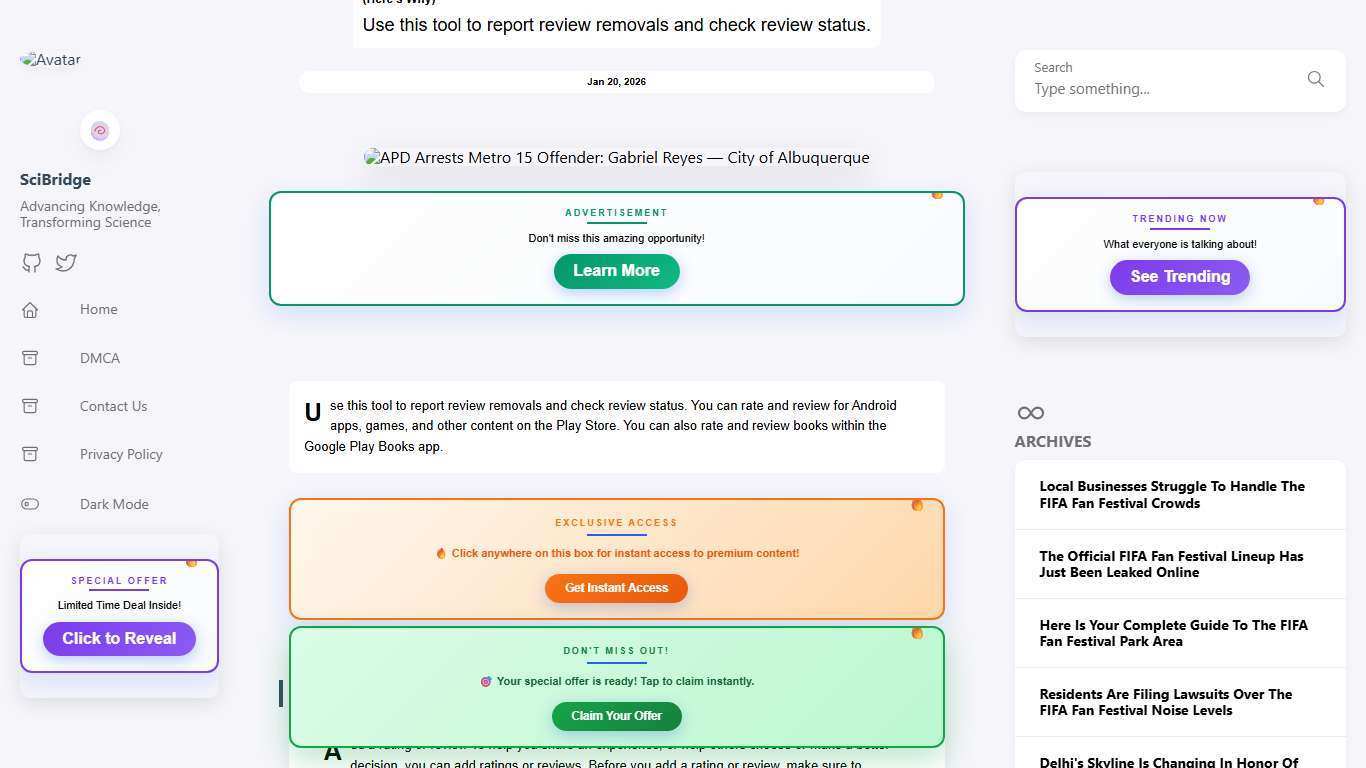Click the infinity icon above Archives
The image size is (1366, 768).
pos(1030,413)
